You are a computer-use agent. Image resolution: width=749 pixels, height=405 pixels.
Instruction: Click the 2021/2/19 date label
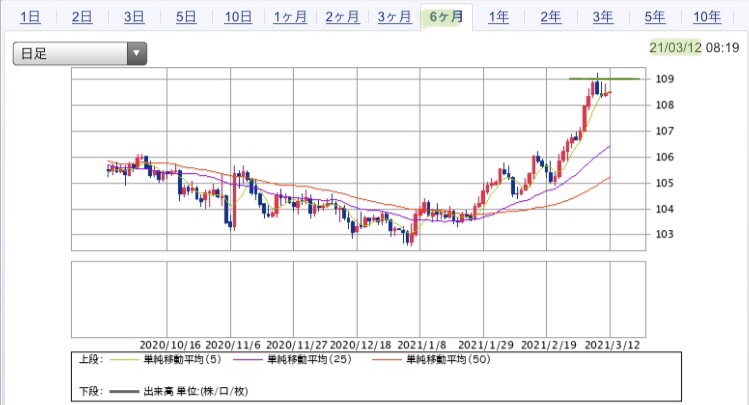(549, 345)
